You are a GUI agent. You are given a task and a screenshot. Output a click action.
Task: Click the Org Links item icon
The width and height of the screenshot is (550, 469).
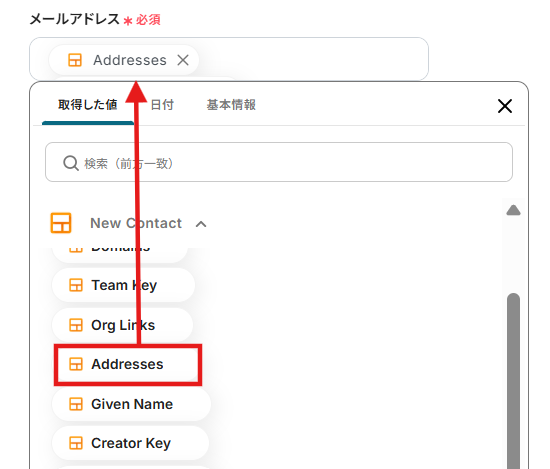click(x=76, y=325)
